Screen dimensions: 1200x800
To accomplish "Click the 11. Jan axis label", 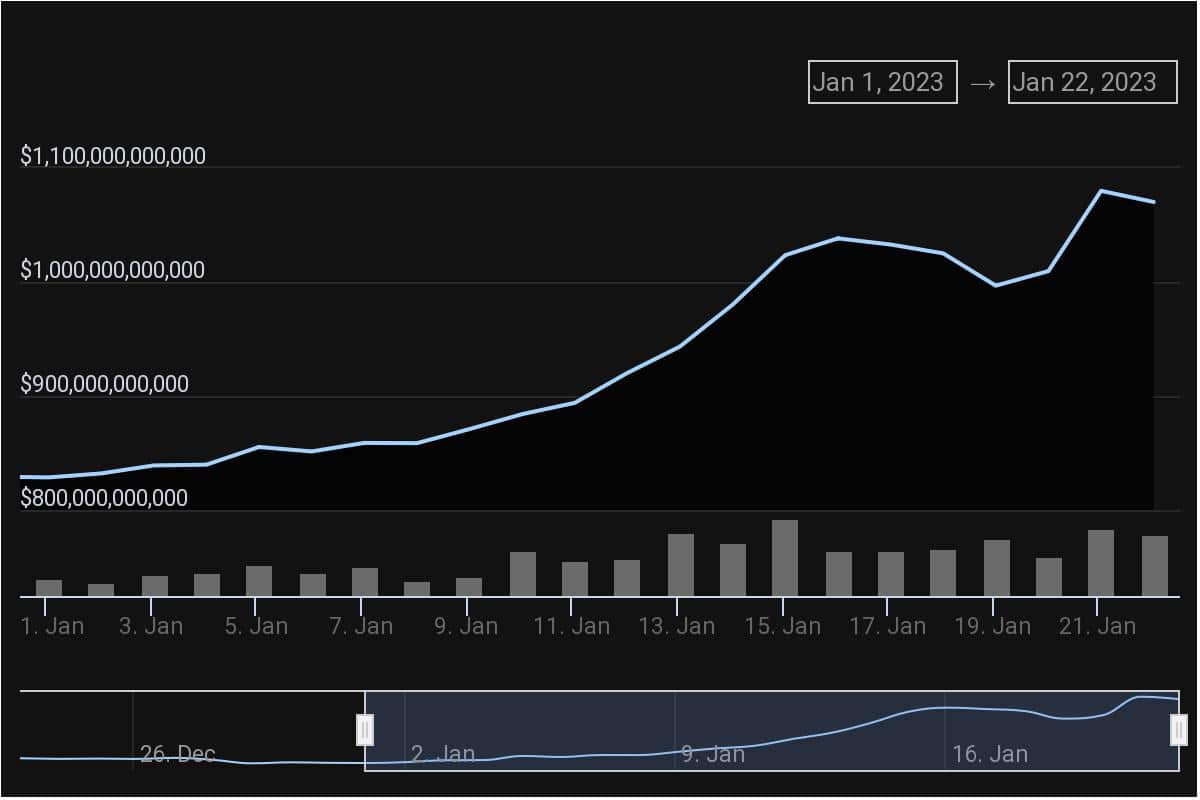I will coord(572,627).
